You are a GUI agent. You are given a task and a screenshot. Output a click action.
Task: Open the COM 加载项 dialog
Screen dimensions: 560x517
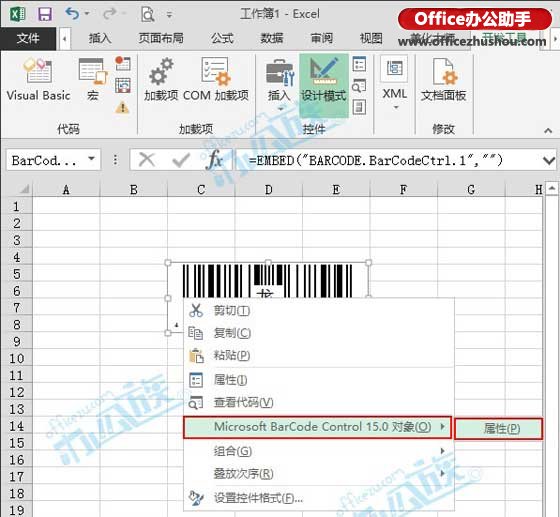(x=215, y=80)
